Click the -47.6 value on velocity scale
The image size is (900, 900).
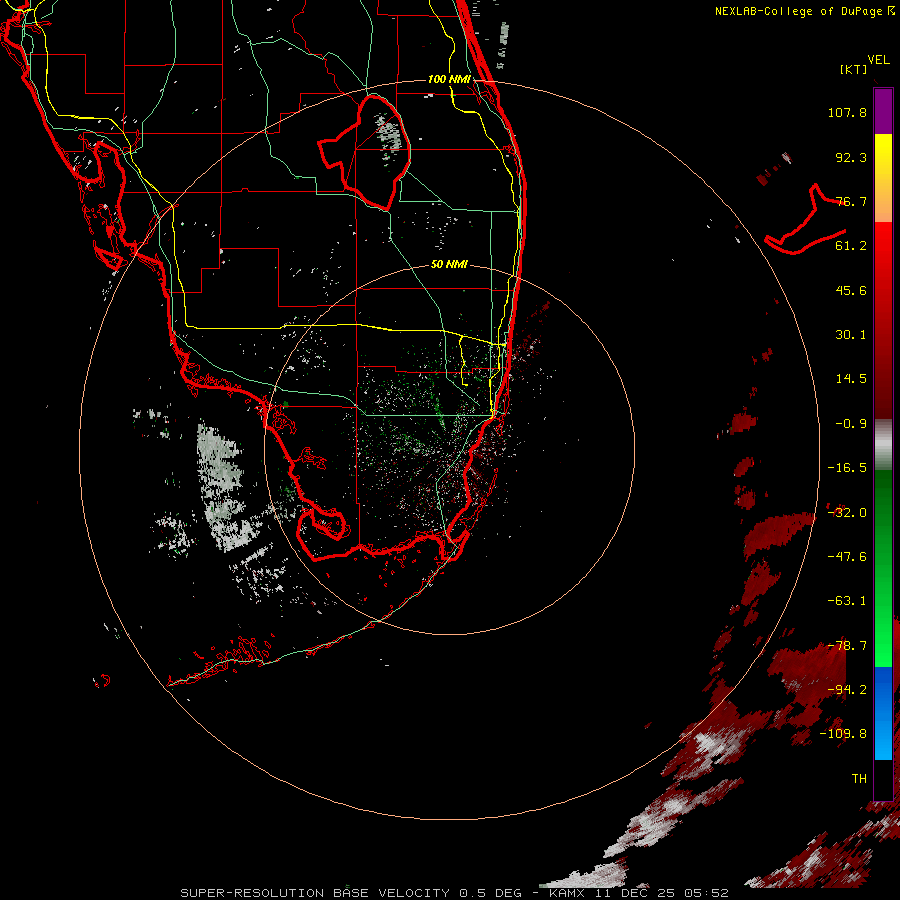point(847,556)
